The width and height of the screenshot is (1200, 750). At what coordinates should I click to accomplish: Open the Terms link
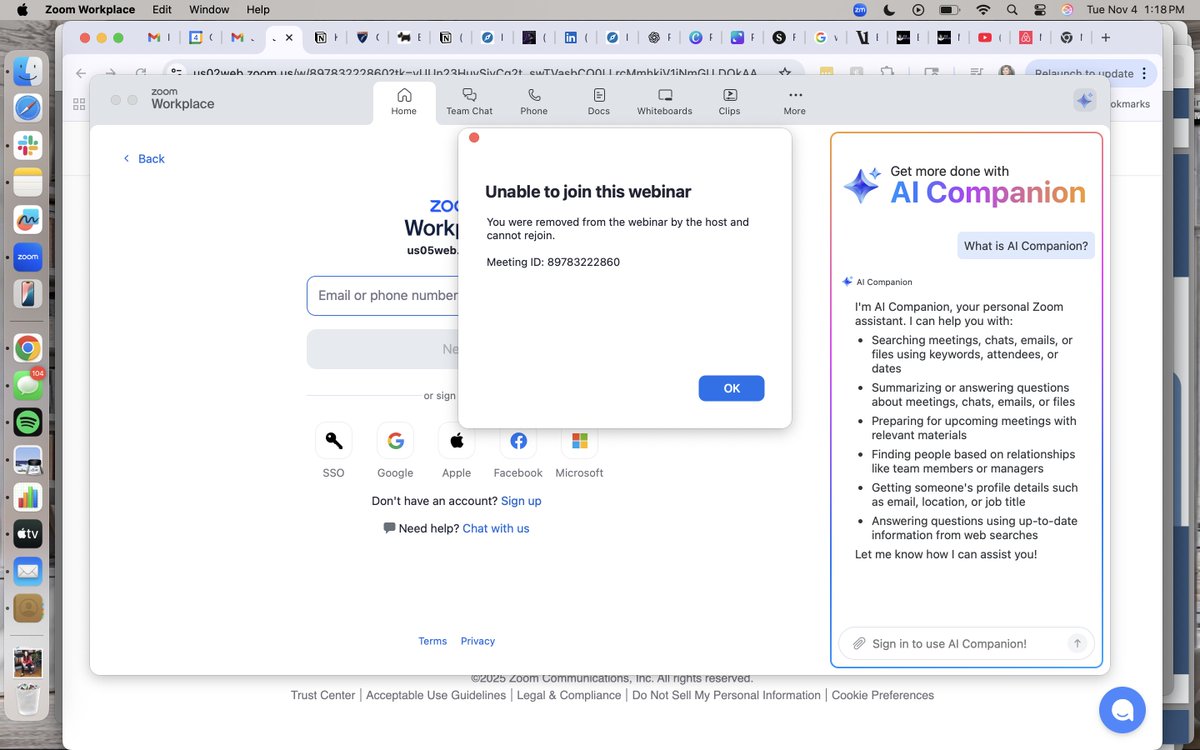tap(433, 641)
